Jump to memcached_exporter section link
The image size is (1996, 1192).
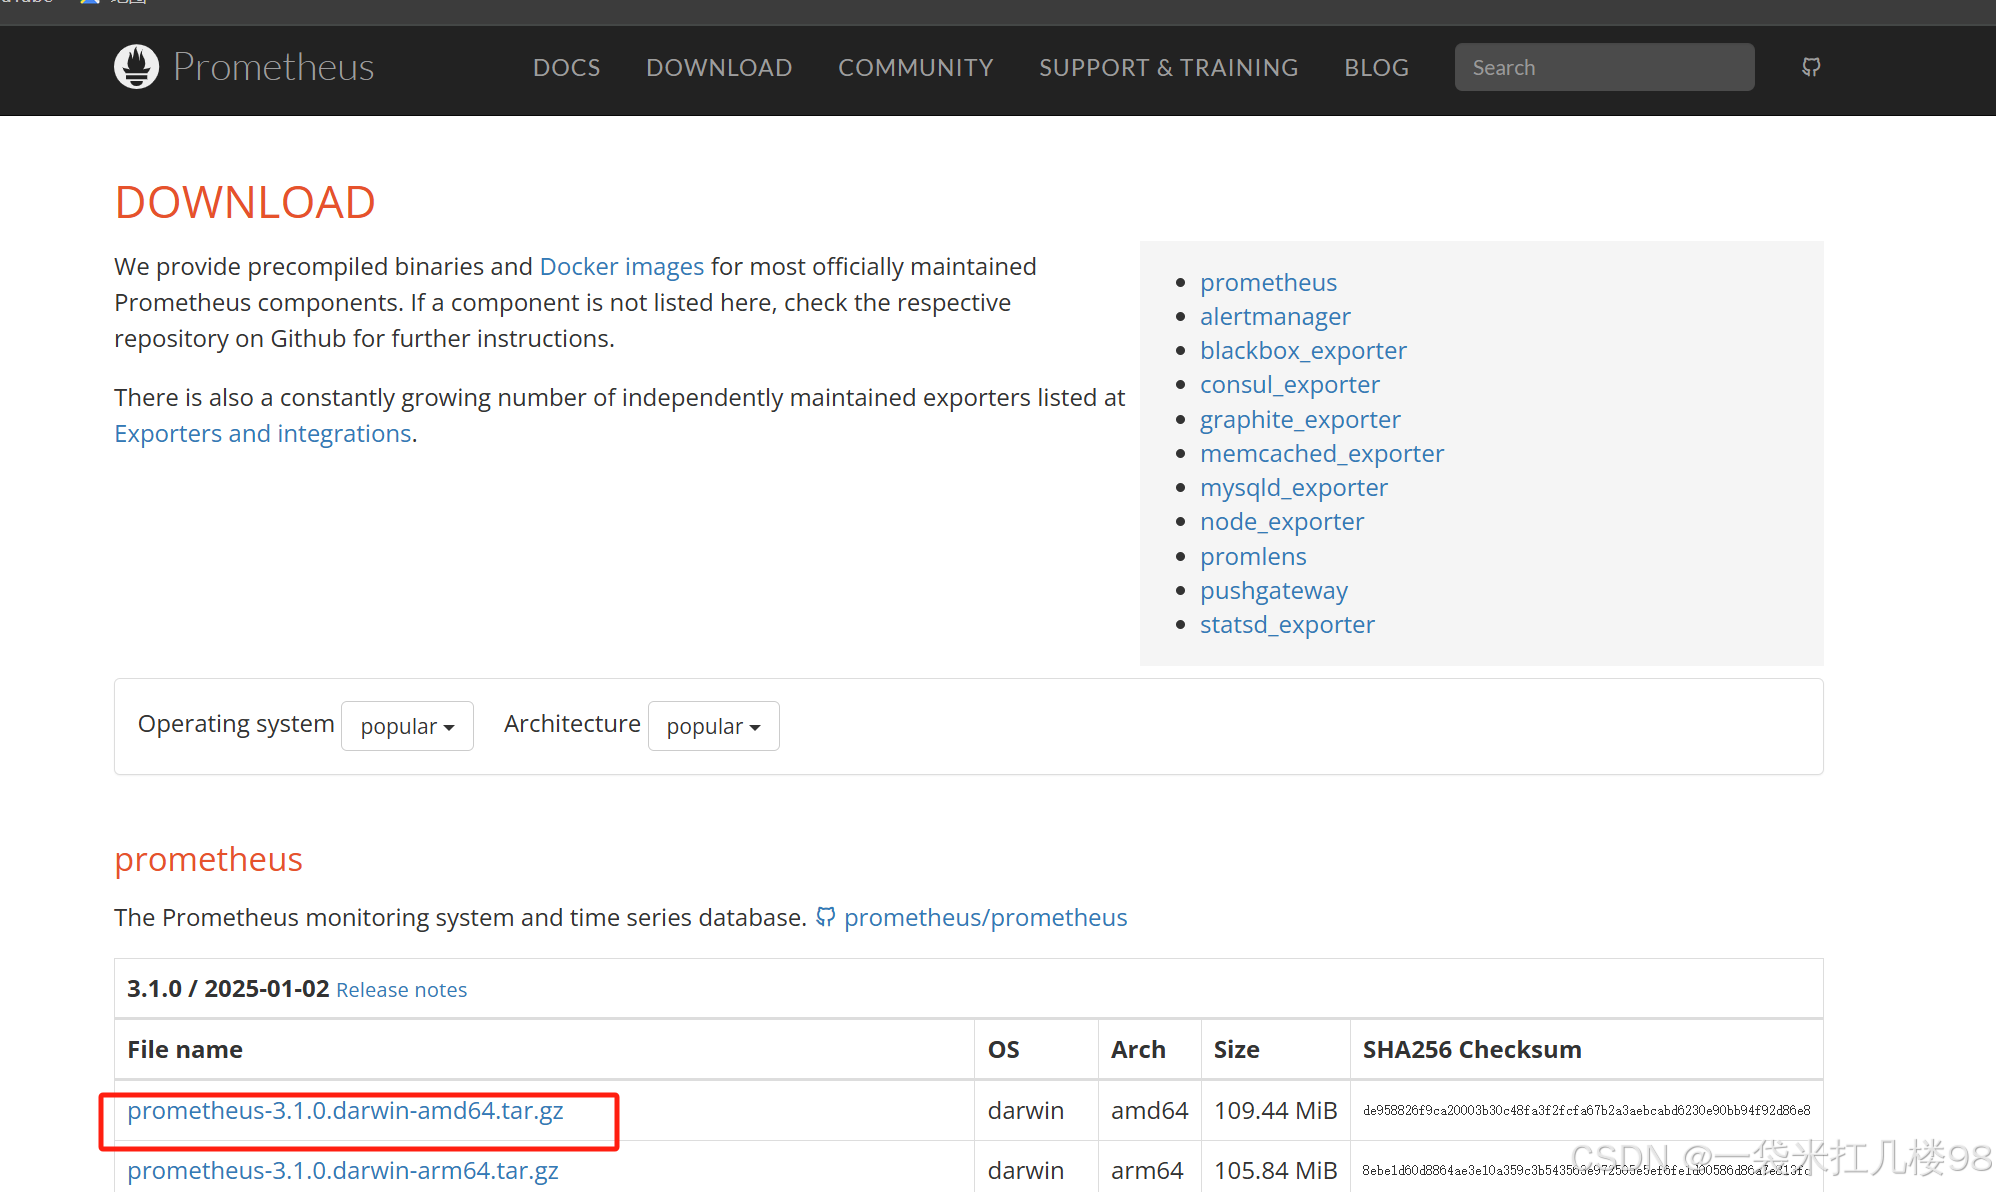pos(1322,454)
